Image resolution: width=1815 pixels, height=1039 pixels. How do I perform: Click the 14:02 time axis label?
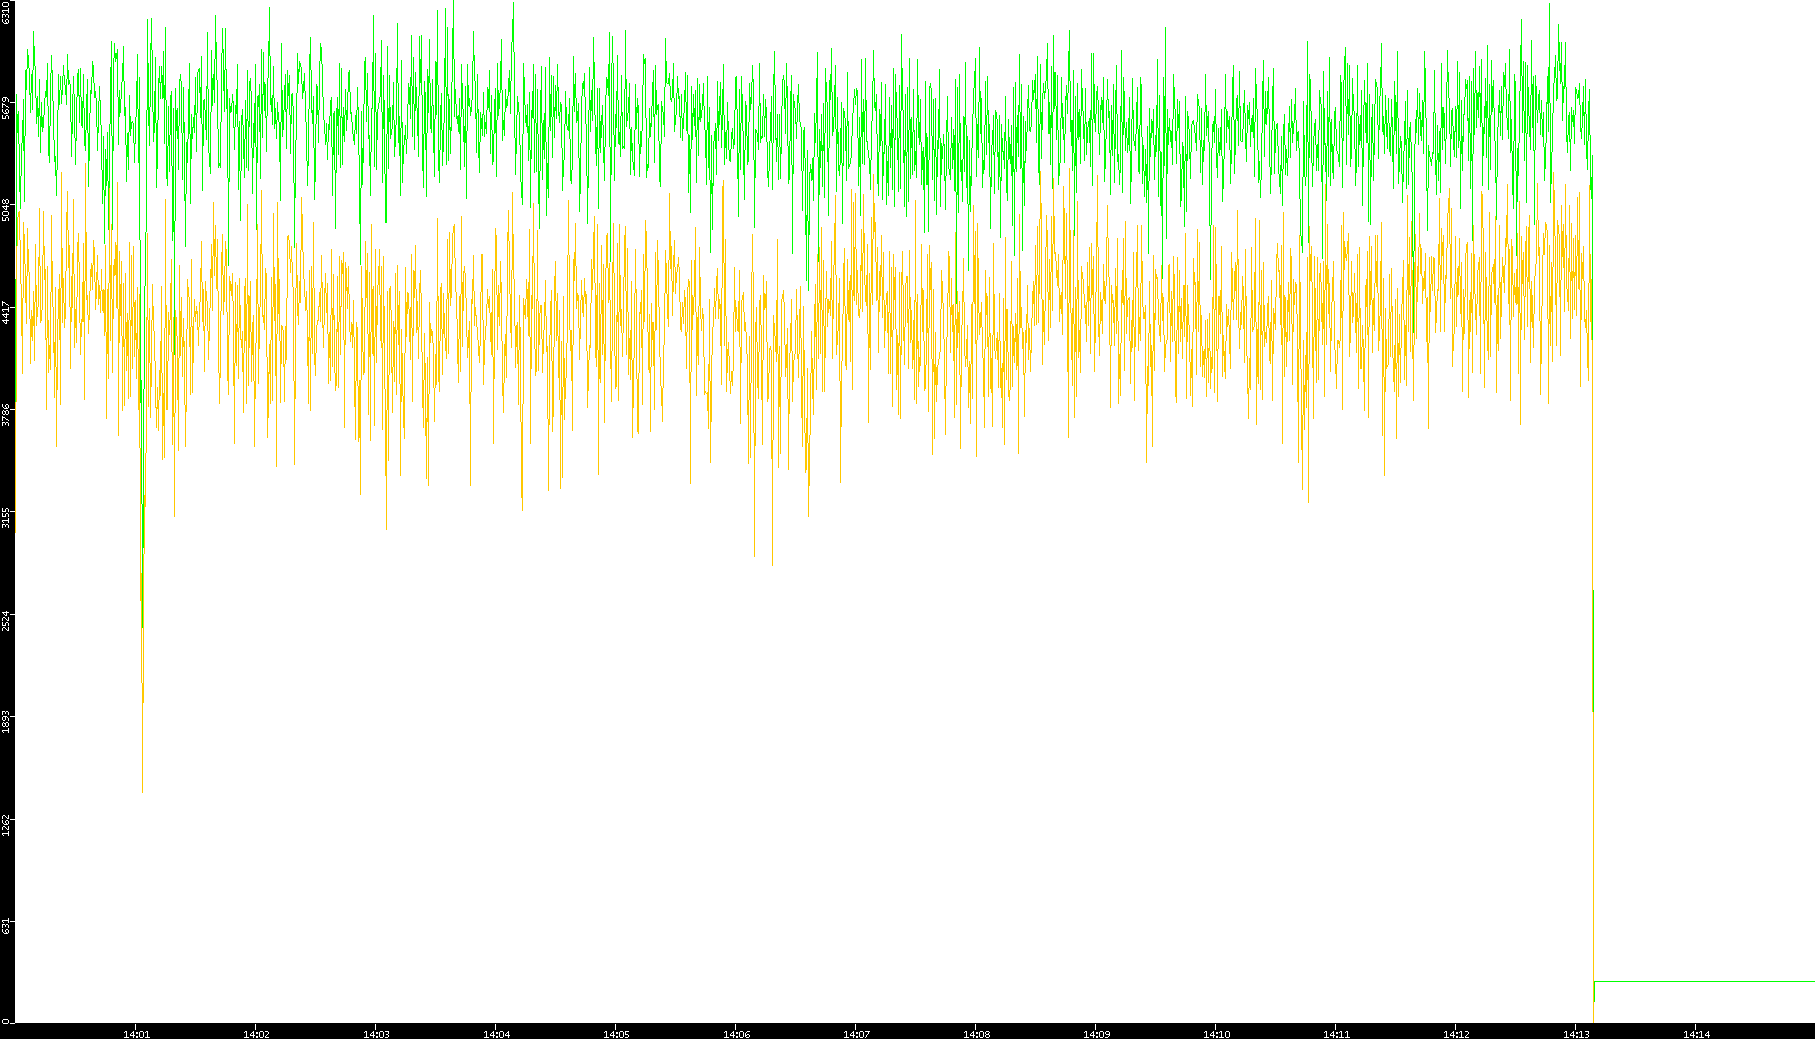click(x=256, y=1034)
